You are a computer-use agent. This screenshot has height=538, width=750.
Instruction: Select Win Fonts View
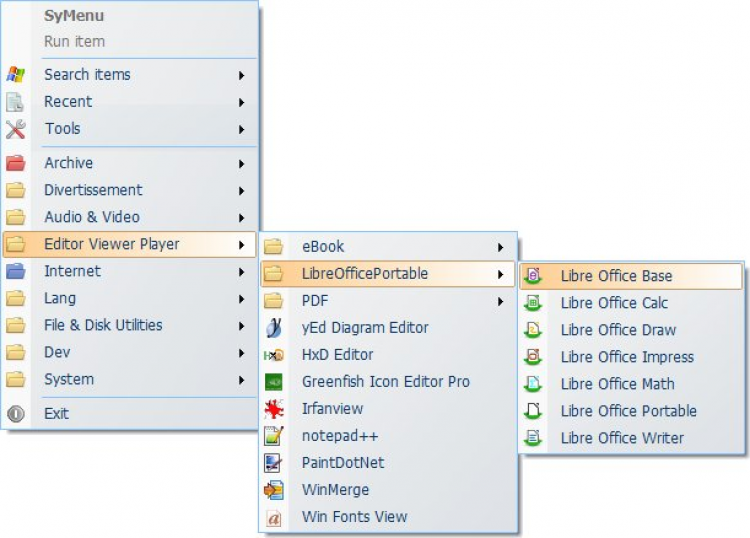(354, 517)
